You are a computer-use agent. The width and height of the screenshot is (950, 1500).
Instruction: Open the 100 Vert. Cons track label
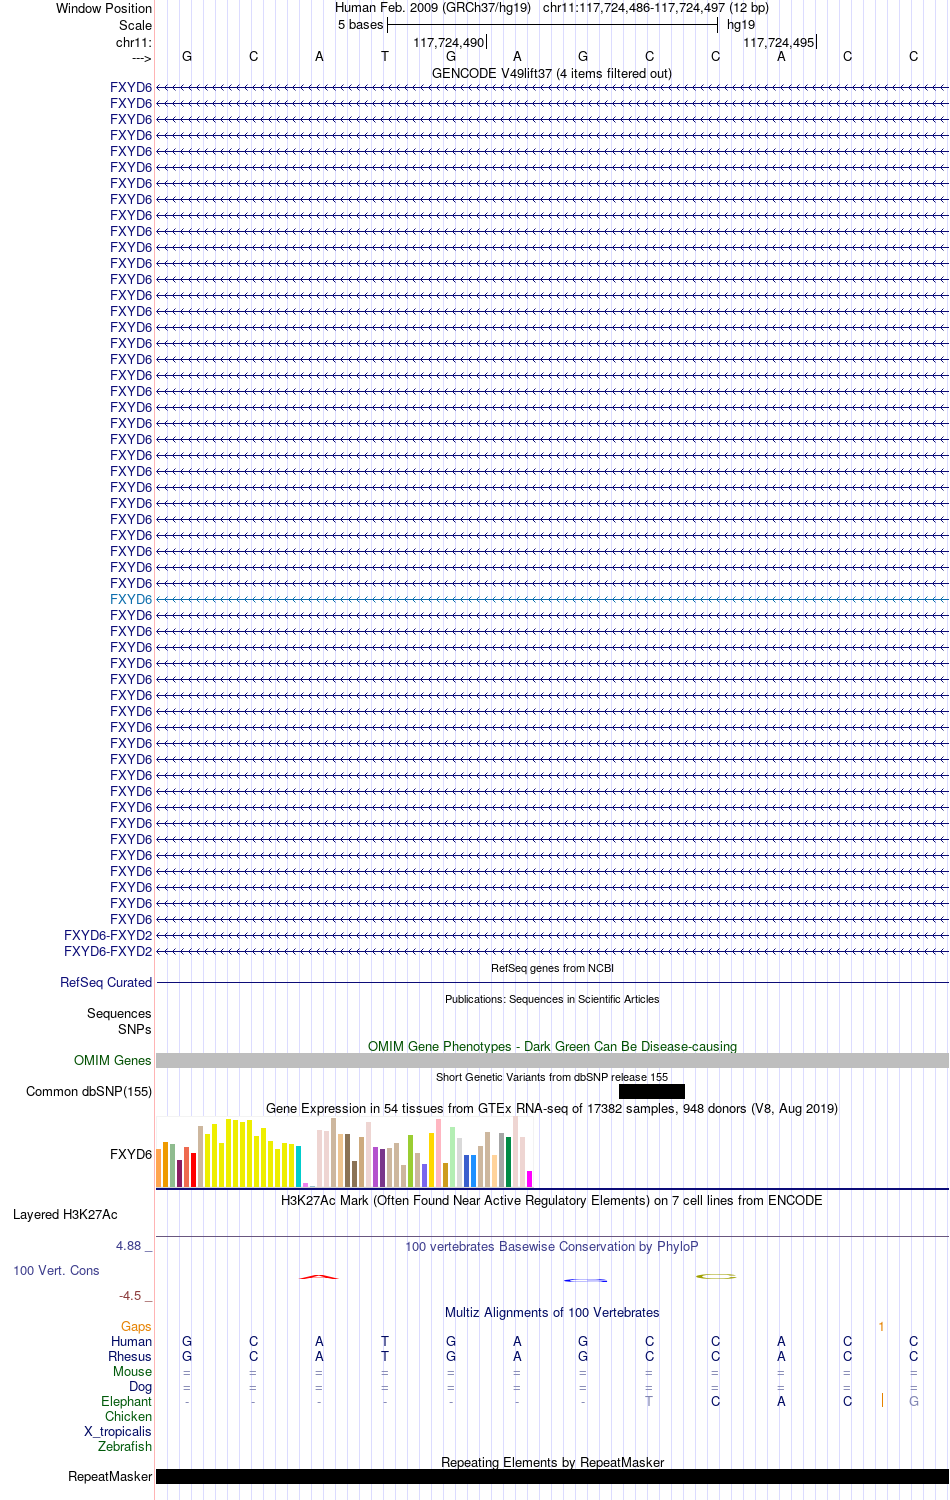tap(56, 1270)
